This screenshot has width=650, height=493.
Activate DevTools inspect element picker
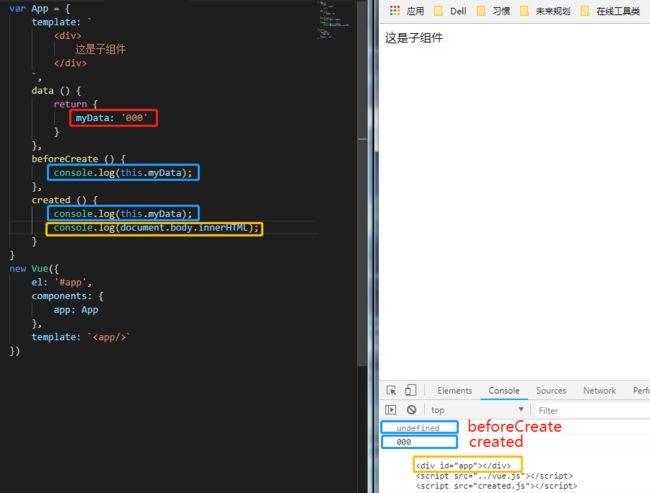tap(391, 390)
